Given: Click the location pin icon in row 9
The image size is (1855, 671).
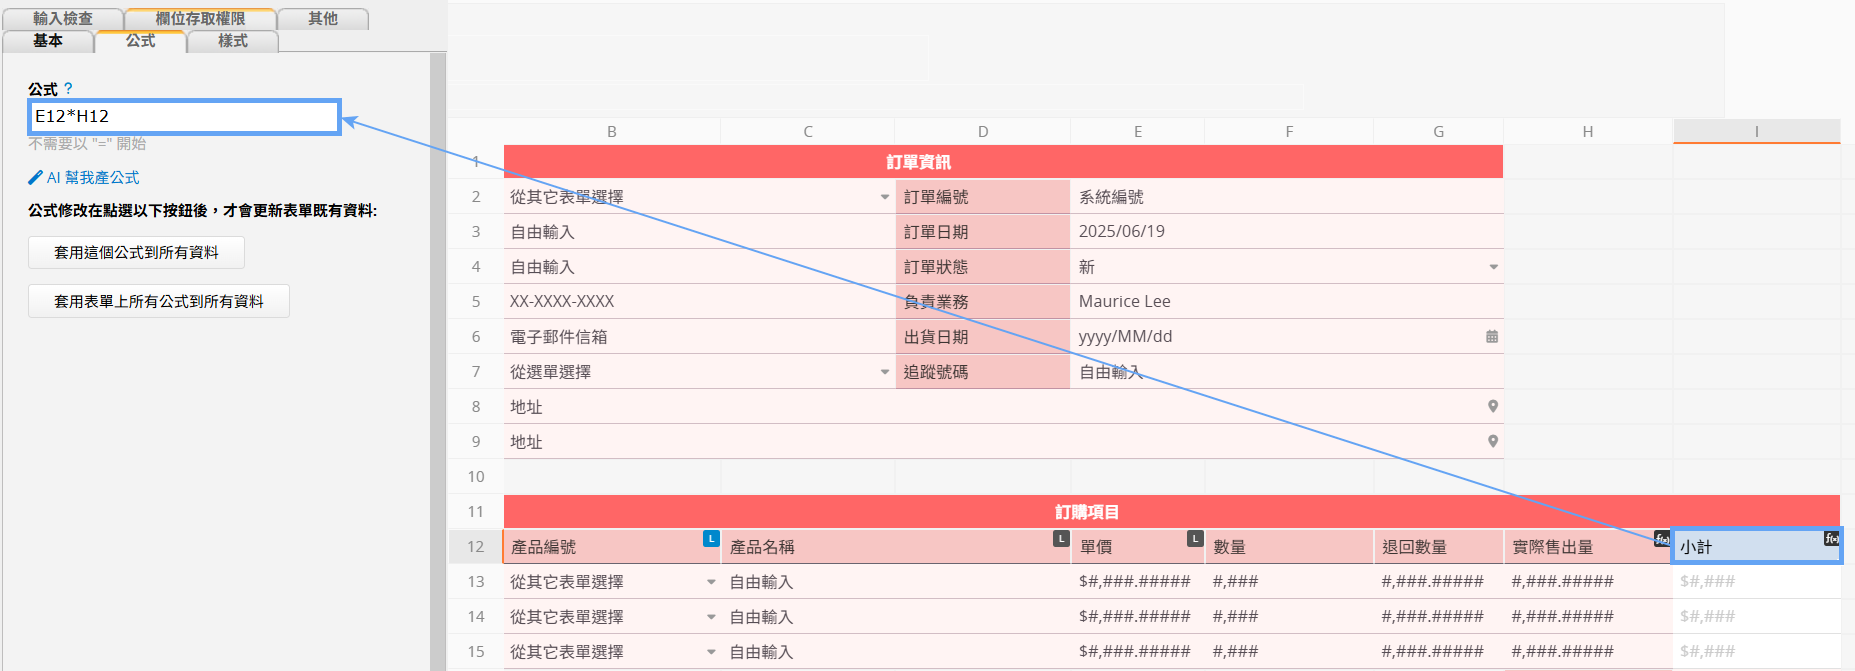Looking at the screenshot, I should pyautogui.click(x=1492, y=441).
